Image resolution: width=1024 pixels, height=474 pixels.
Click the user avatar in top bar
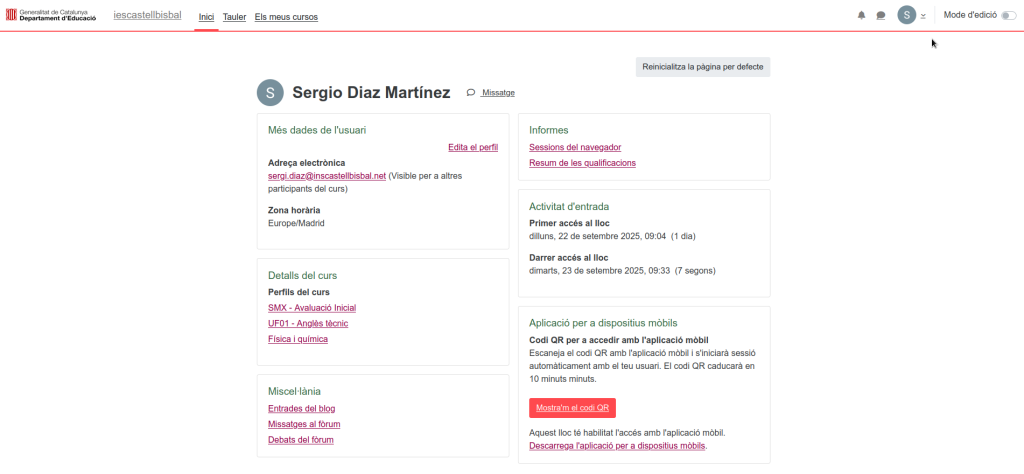906,15
